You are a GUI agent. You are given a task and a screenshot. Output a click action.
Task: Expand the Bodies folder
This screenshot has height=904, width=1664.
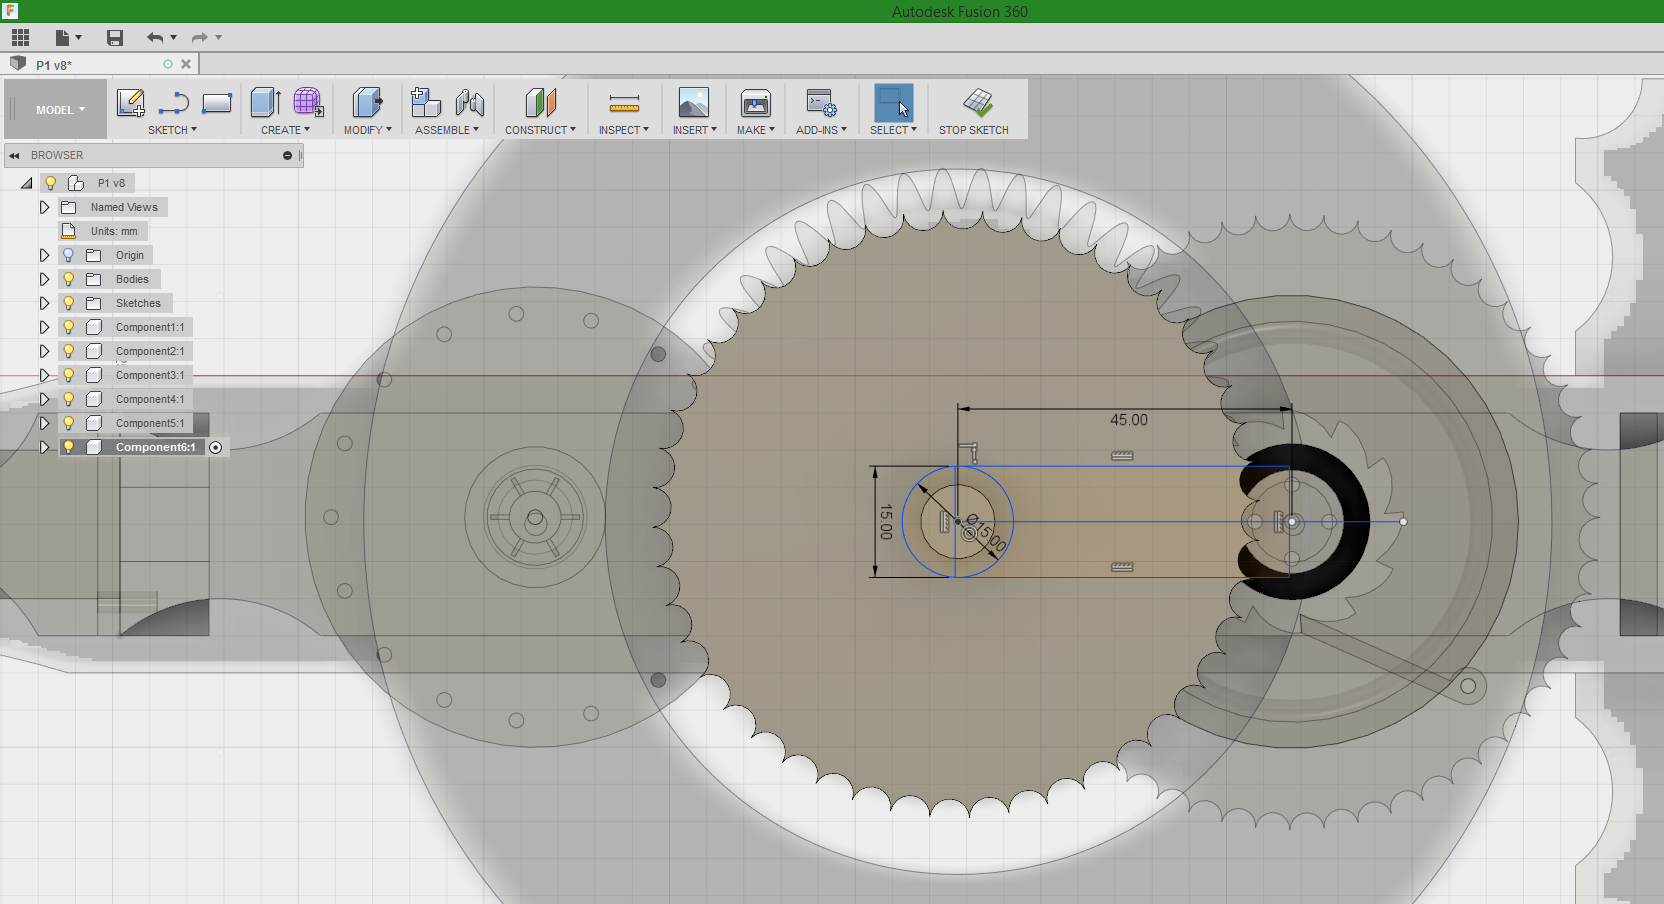point(44,279)
